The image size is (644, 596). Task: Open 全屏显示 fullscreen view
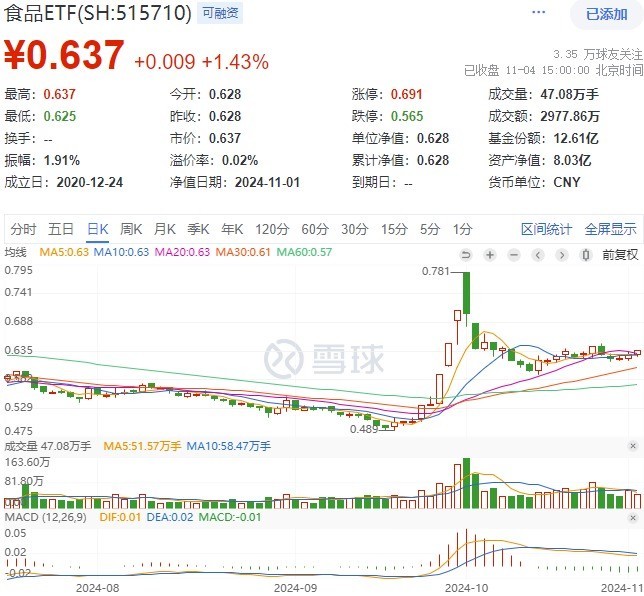(x=610, y=229)
